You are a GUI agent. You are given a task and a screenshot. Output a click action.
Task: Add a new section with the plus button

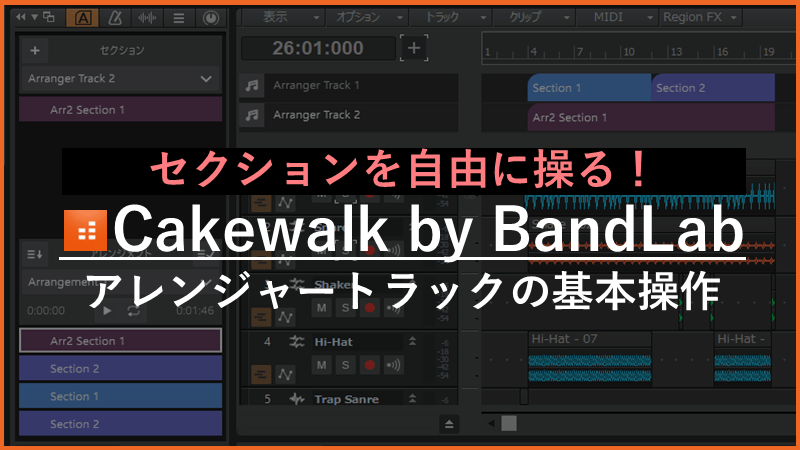[x=35, y=51]
